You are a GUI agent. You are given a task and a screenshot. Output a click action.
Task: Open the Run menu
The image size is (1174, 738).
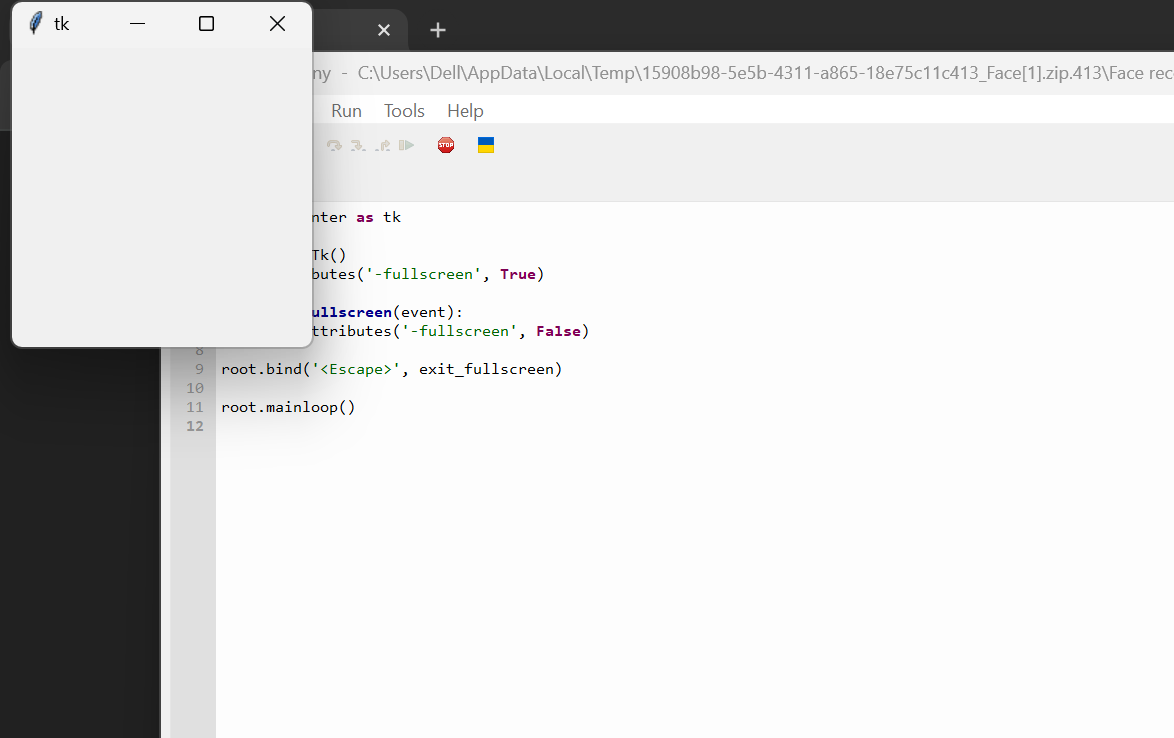click(x=346, y=111)
